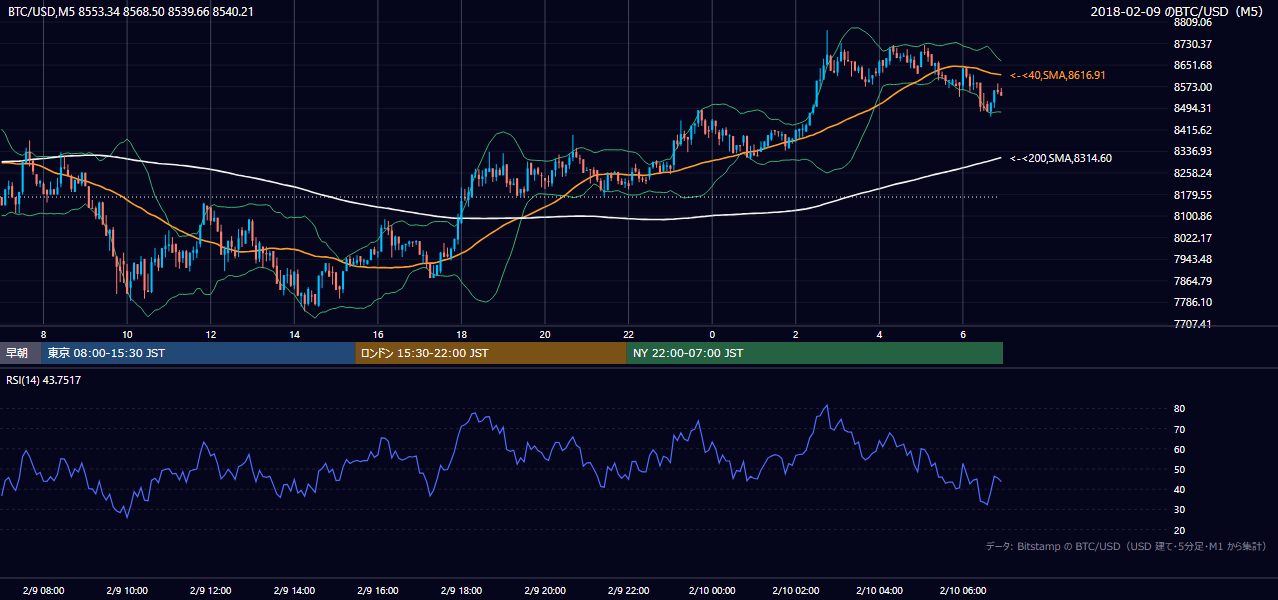Click price axis label 8336.93

1192,151
